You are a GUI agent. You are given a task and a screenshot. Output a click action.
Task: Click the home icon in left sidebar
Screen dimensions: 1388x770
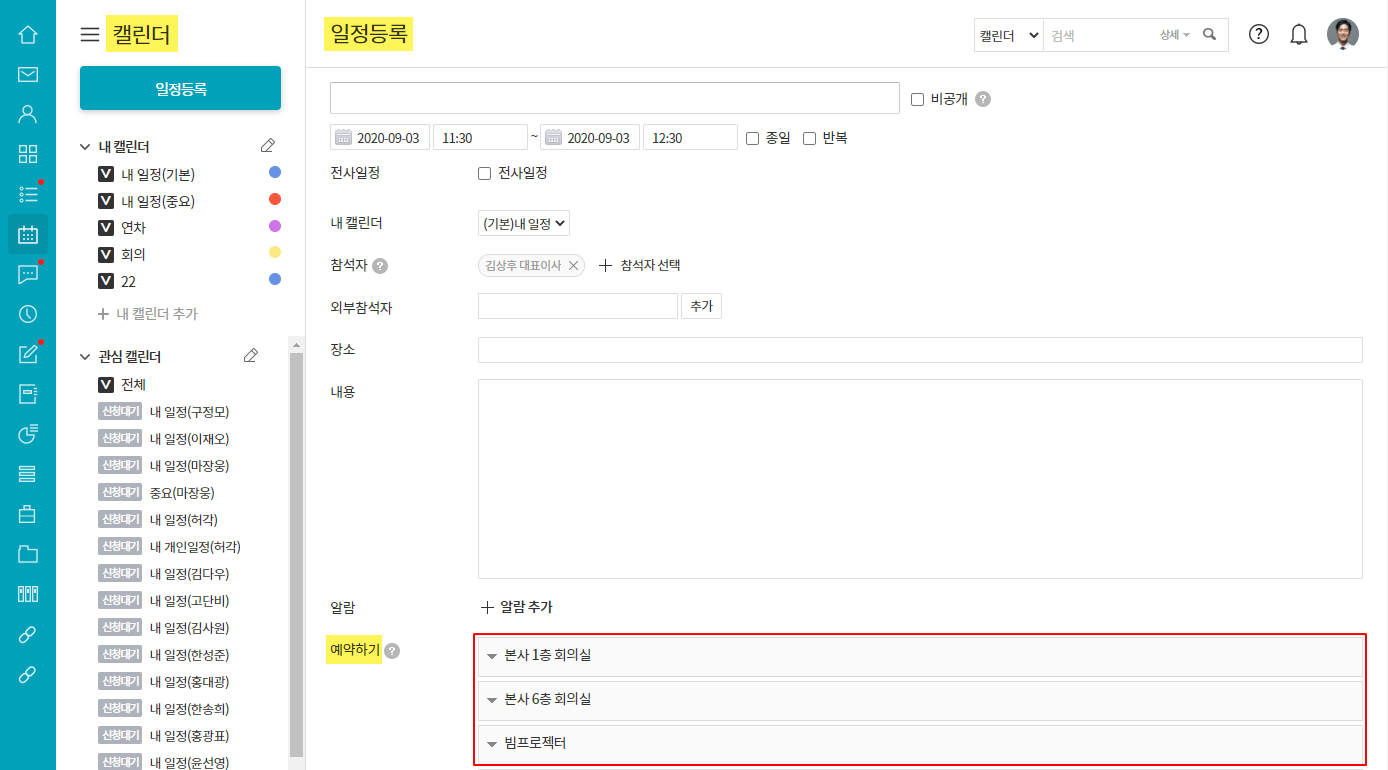tap(28, 35)
